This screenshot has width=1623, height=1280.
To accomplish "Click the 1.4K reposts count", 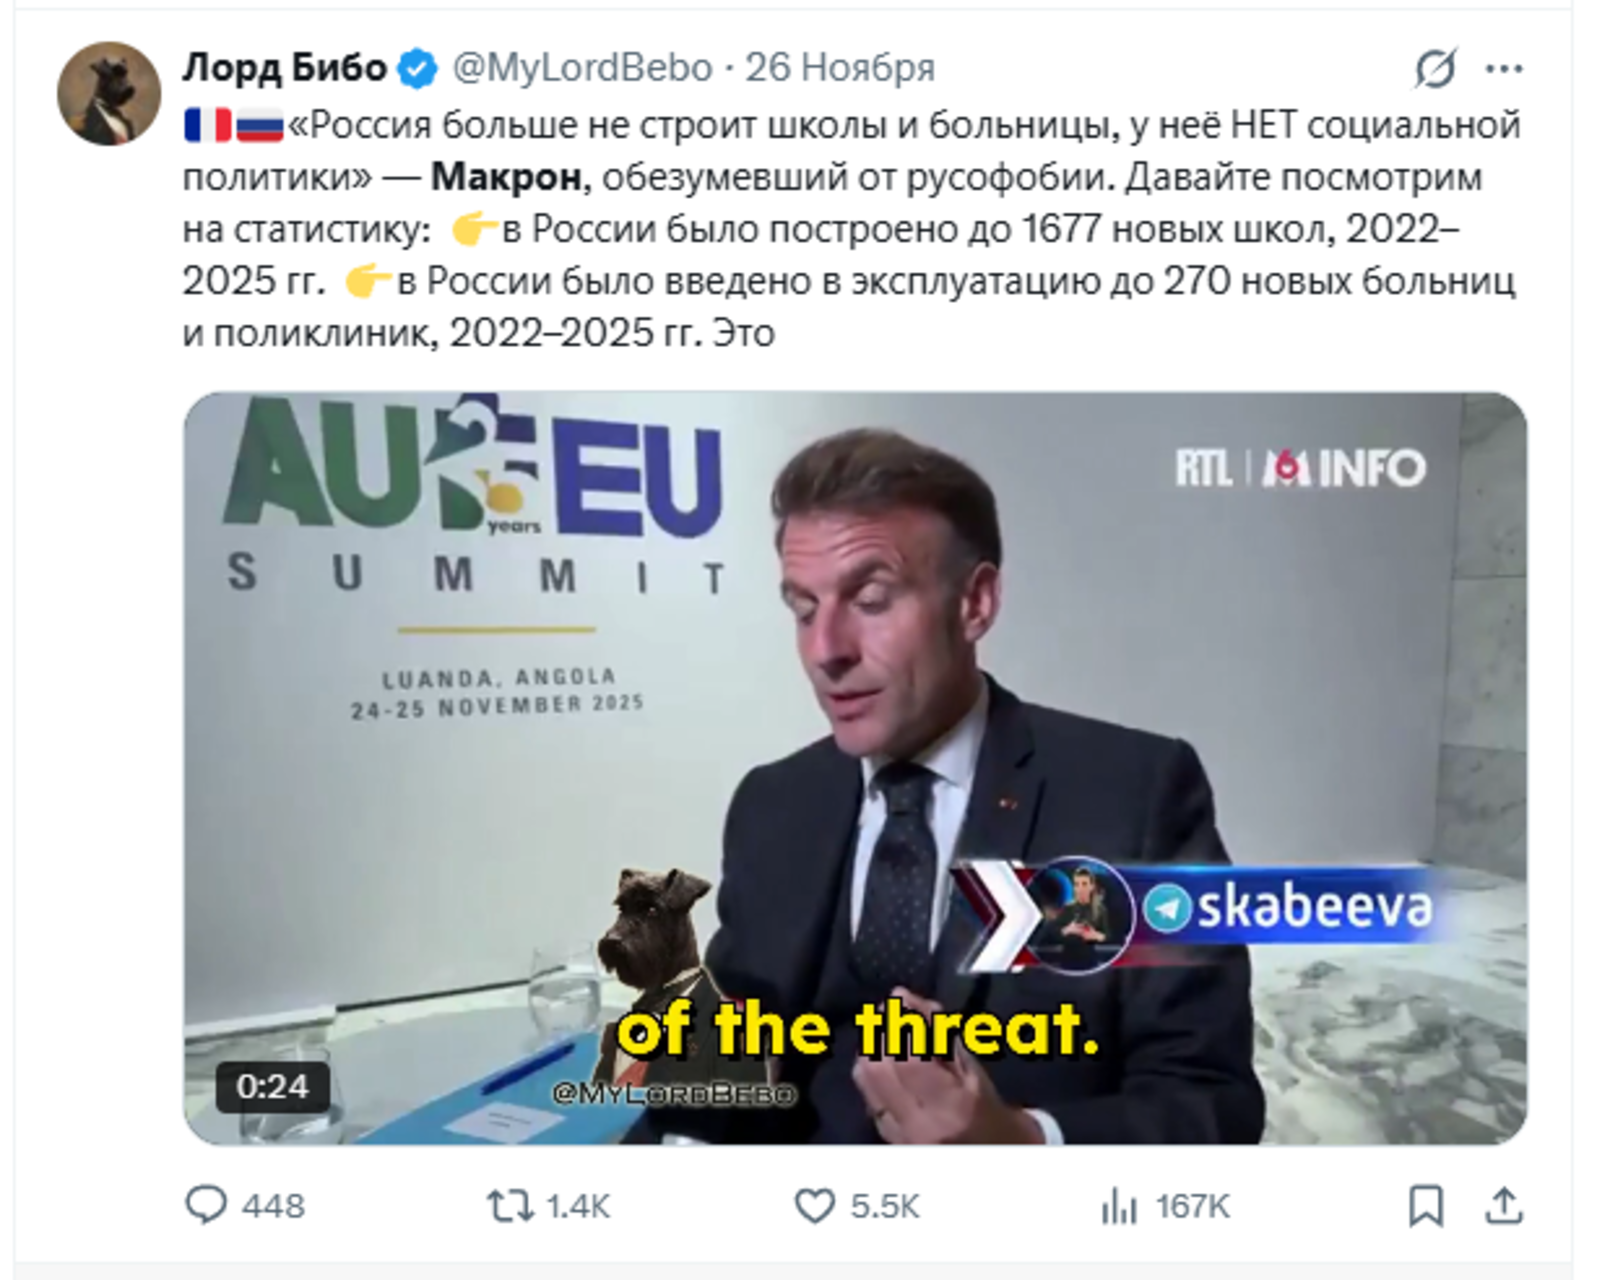I will [578, 1206].
